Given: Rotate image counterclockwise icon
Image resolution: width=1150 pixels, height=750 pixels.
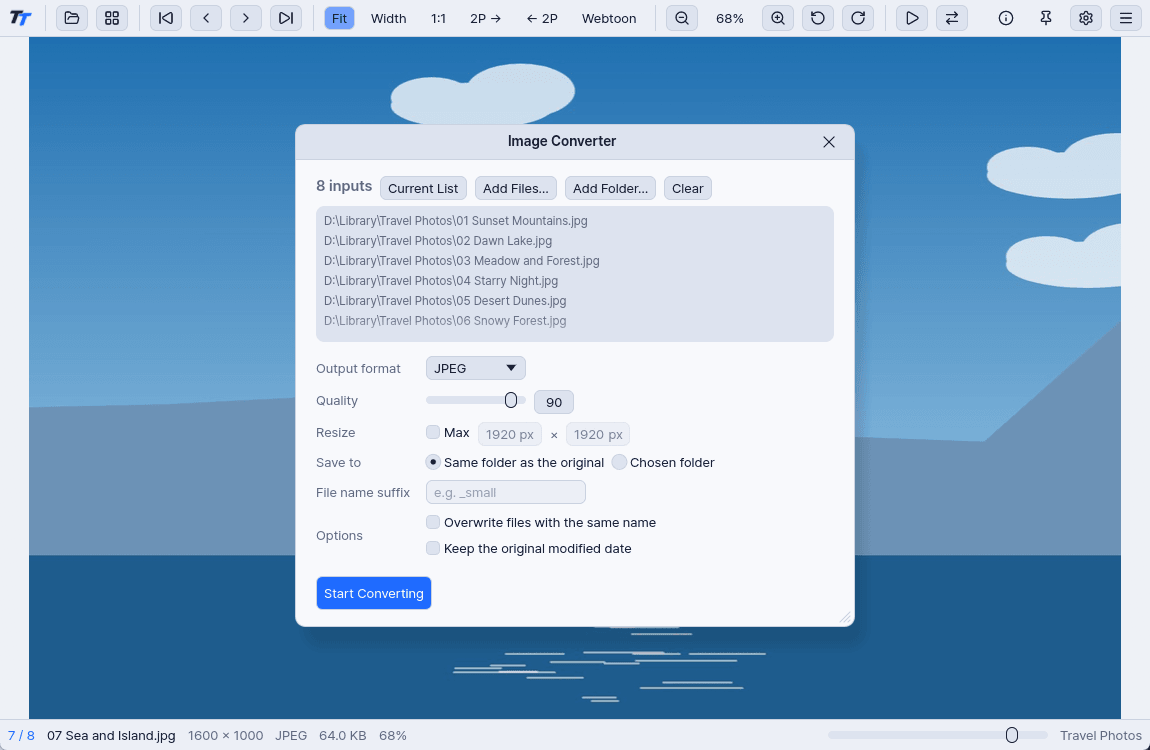Looking at the screenshot, I should click(818, 18).
